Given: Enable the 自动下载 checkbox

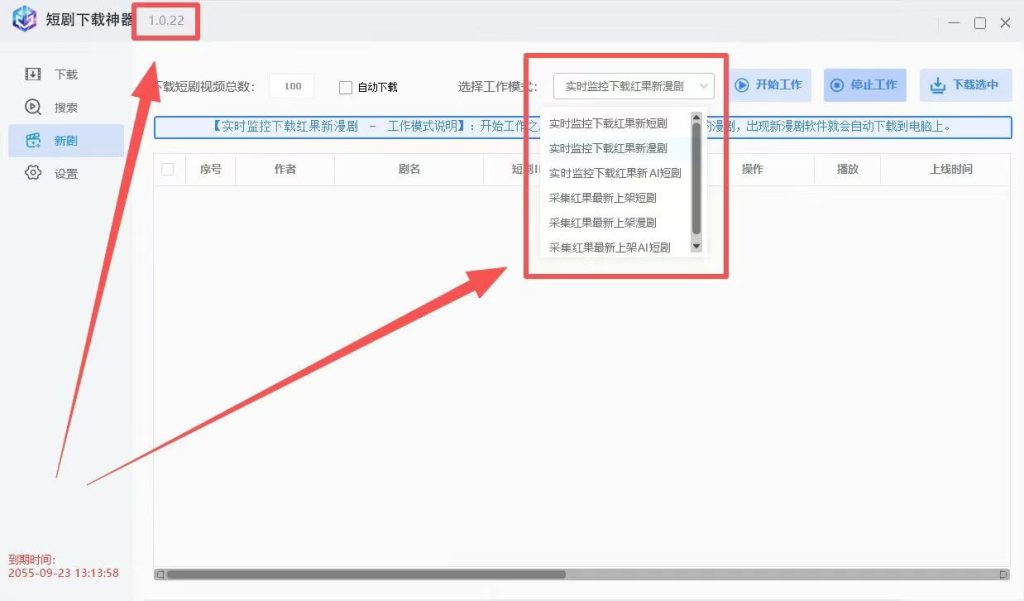Looking at the screenshot, I should coord(345,87).
